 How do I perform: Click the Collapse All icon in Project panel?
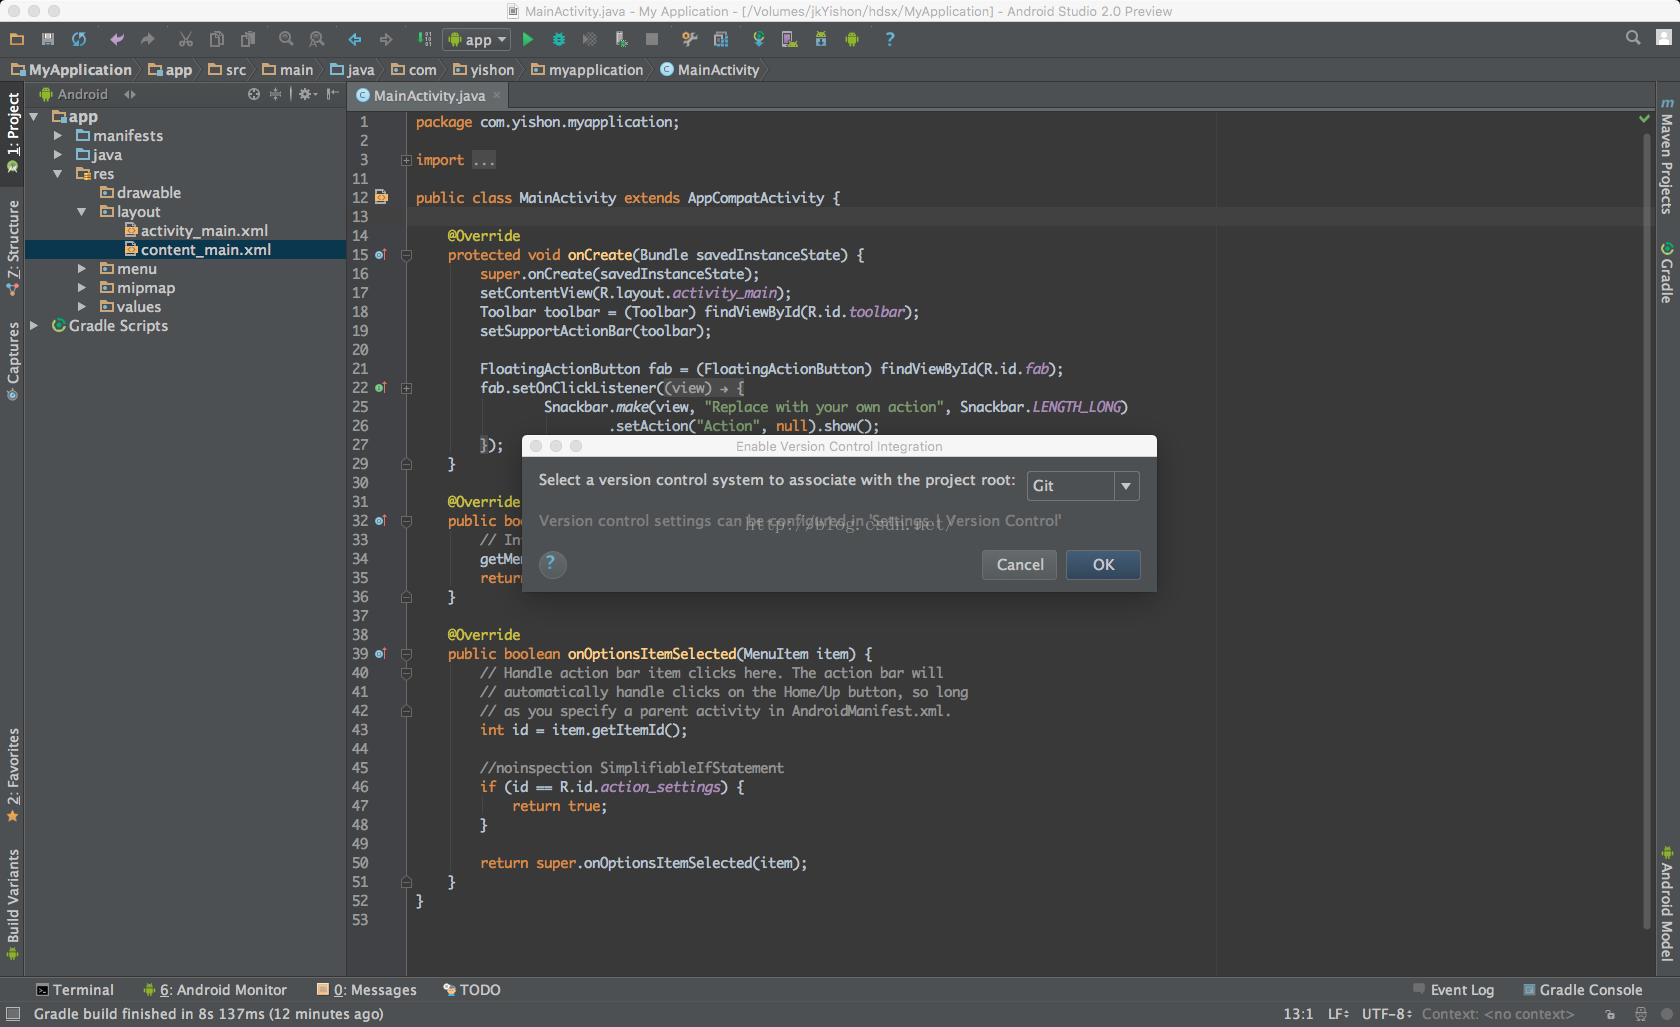click(x=276, y=94)
